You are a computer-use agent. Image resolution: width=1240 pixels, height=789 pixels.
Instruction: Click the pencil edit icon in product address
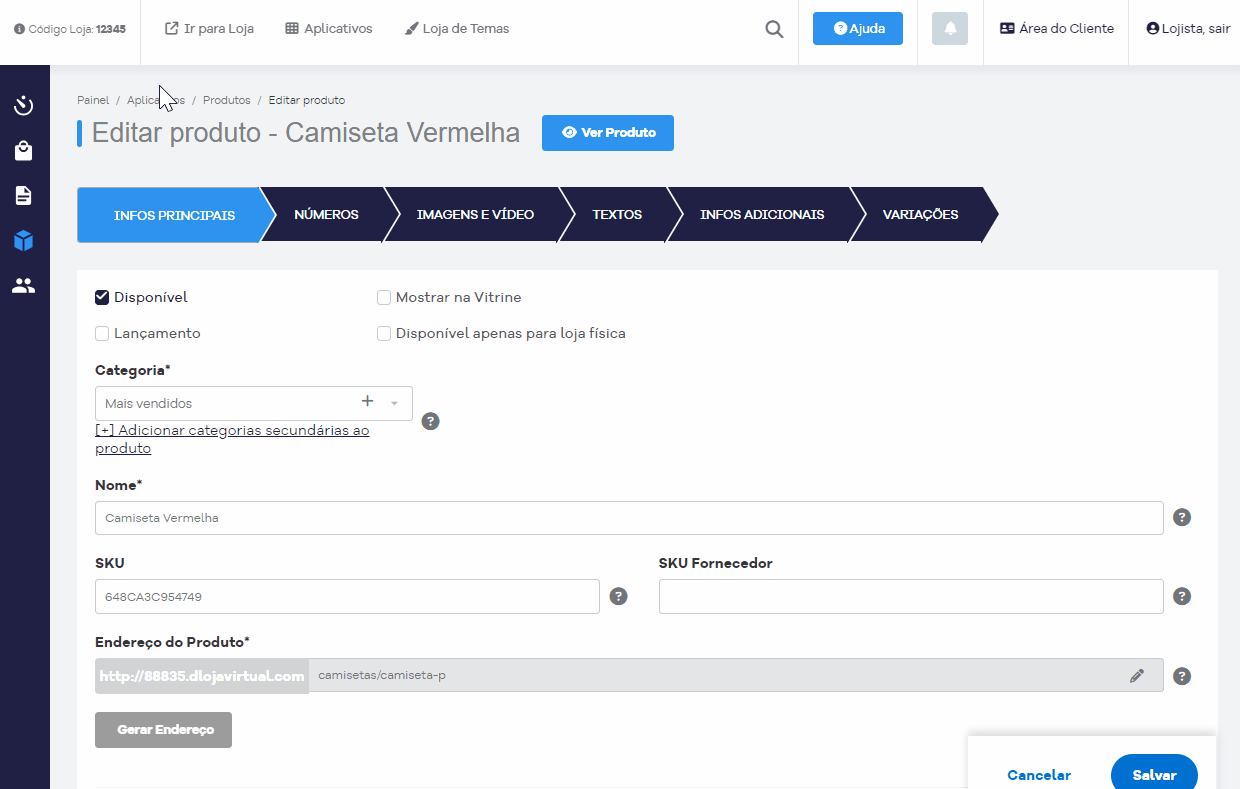coord(1137,676)
